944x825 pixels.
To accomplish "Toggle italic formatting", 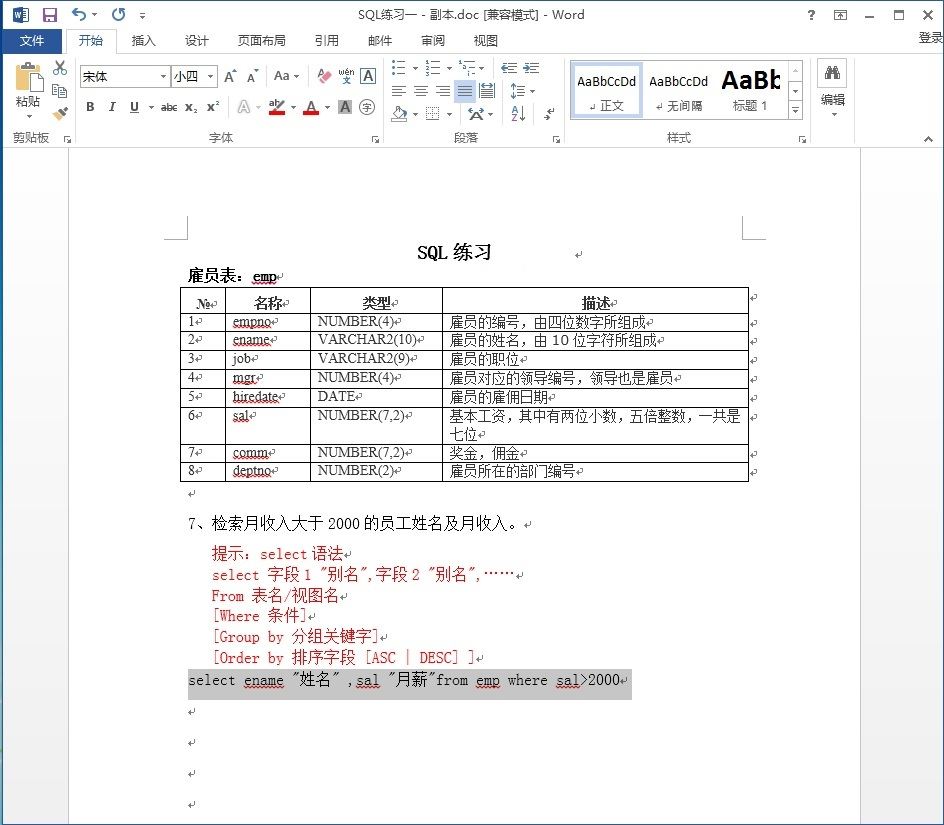I will tap(112, 107).
